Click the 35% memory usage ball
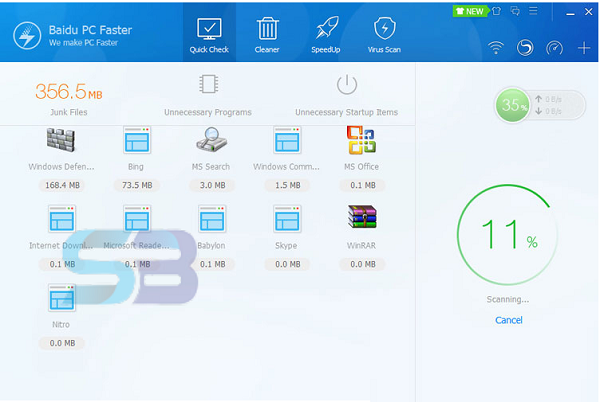The height and width of the screenshot is (402, 600). click(512, 105)
